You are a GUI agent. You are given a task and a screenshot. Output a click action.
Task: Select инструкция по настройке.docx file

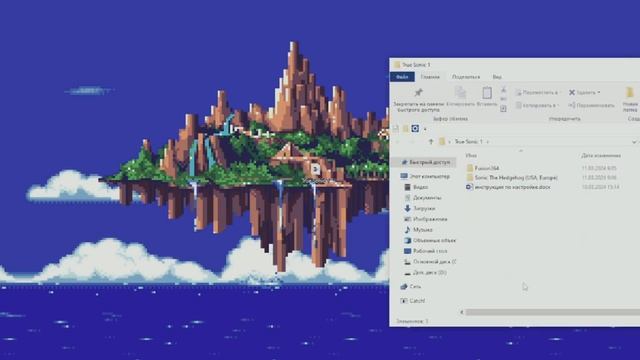508,187
